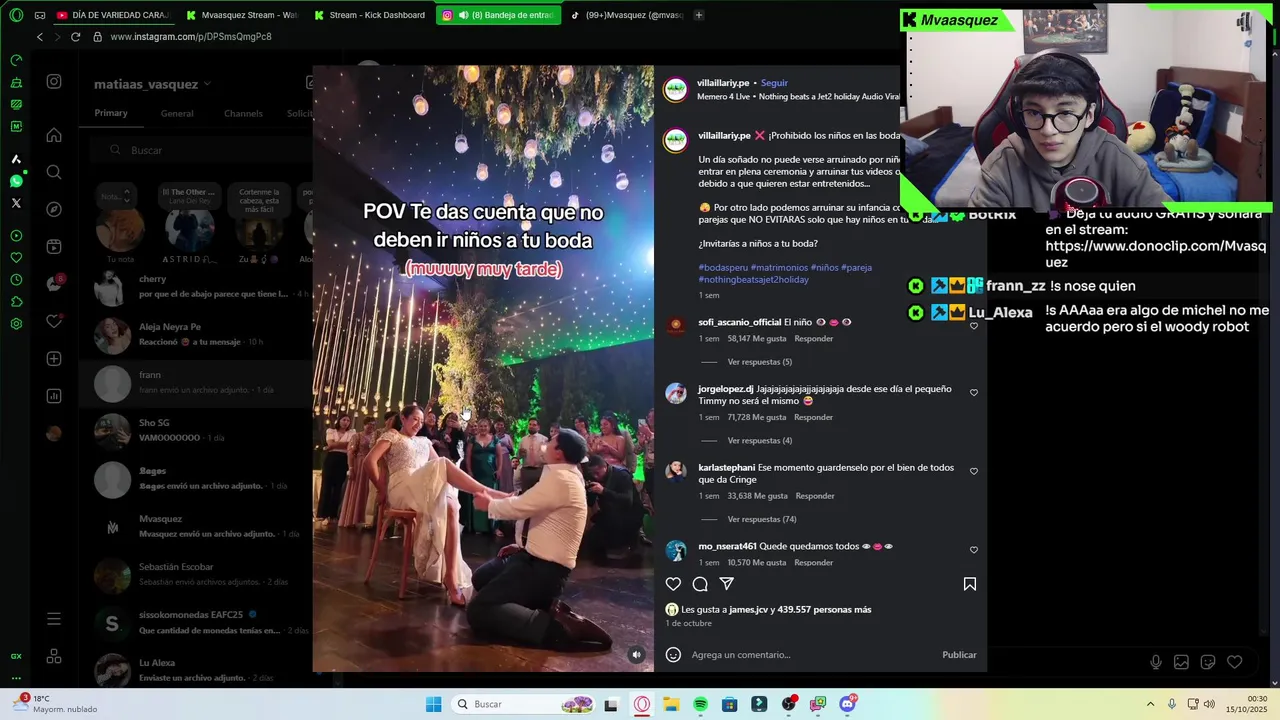The image size is (1280, 720).
Task: Open Instagram hamburger More menu
Action: tap(54, 619)
